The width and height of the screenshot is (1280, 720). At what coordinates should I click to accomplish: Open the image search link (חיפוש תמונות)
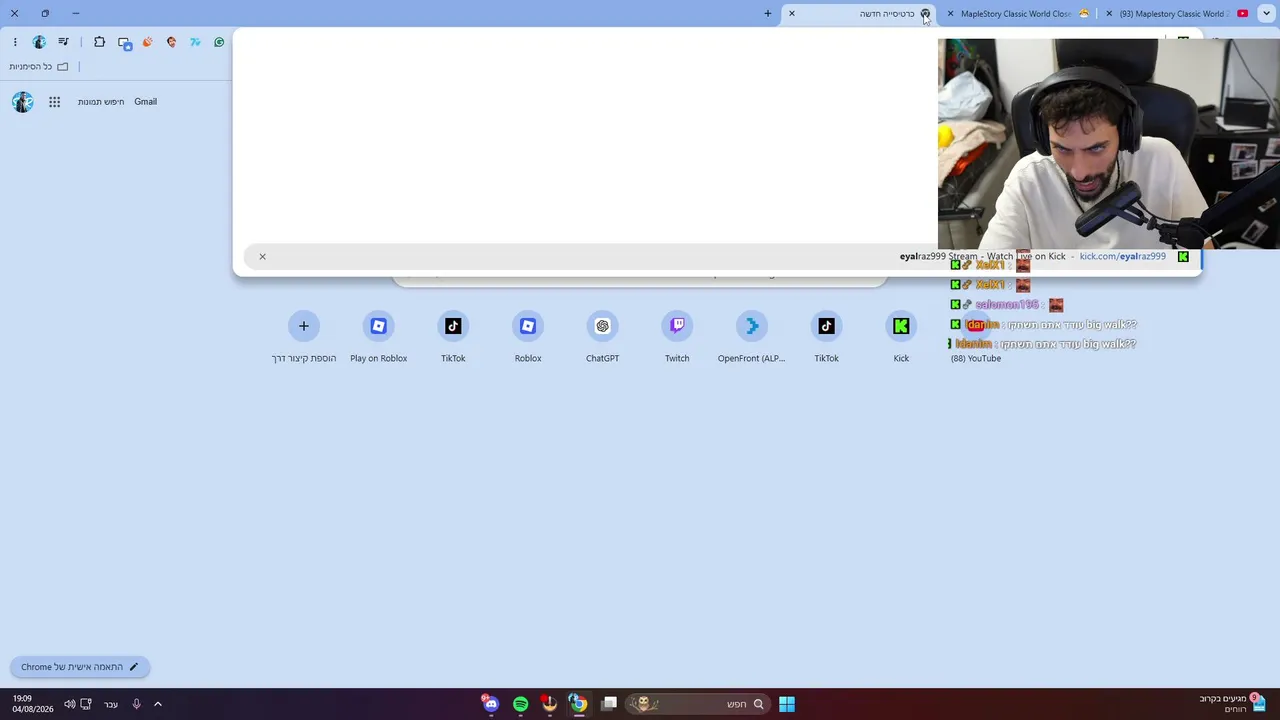pos(101,101)
